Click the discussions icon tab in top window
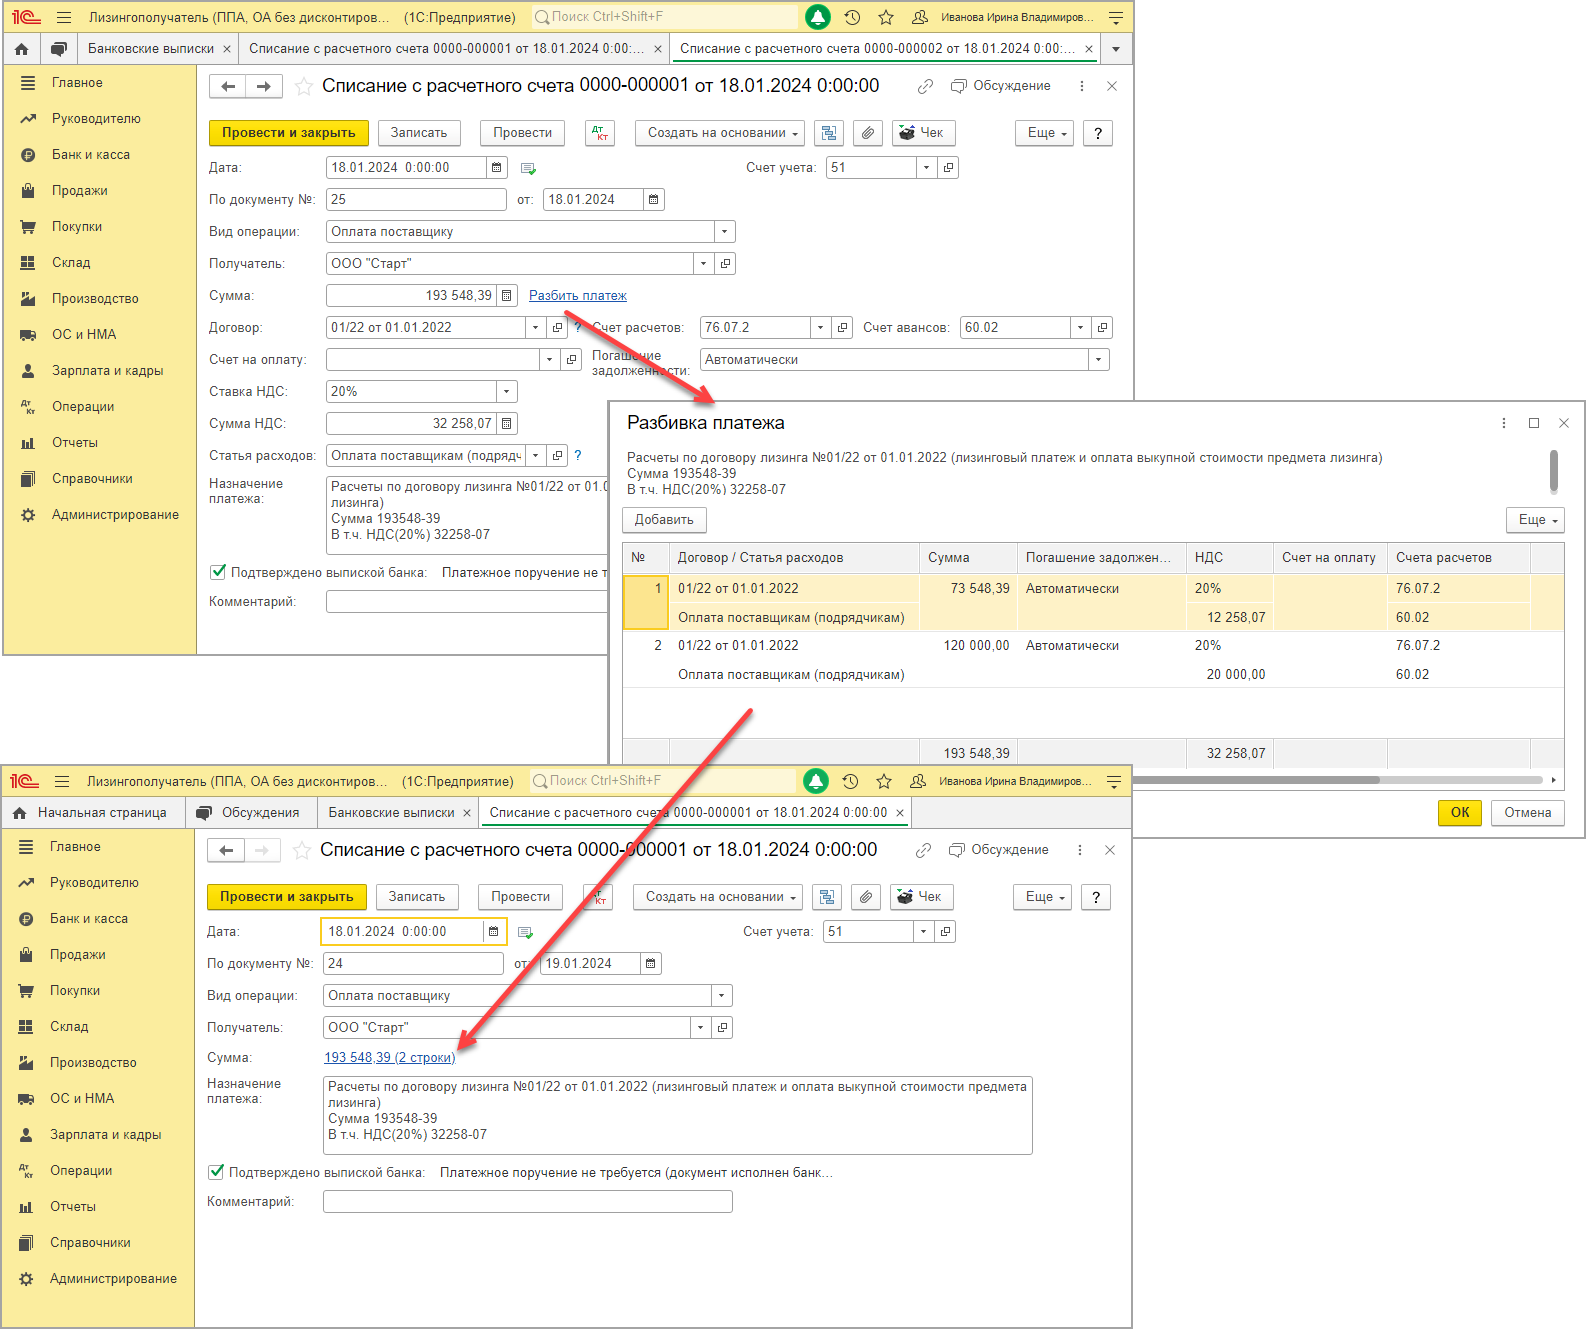The width and height of the screenshot is (1586, 1329). tap(59, 48)
